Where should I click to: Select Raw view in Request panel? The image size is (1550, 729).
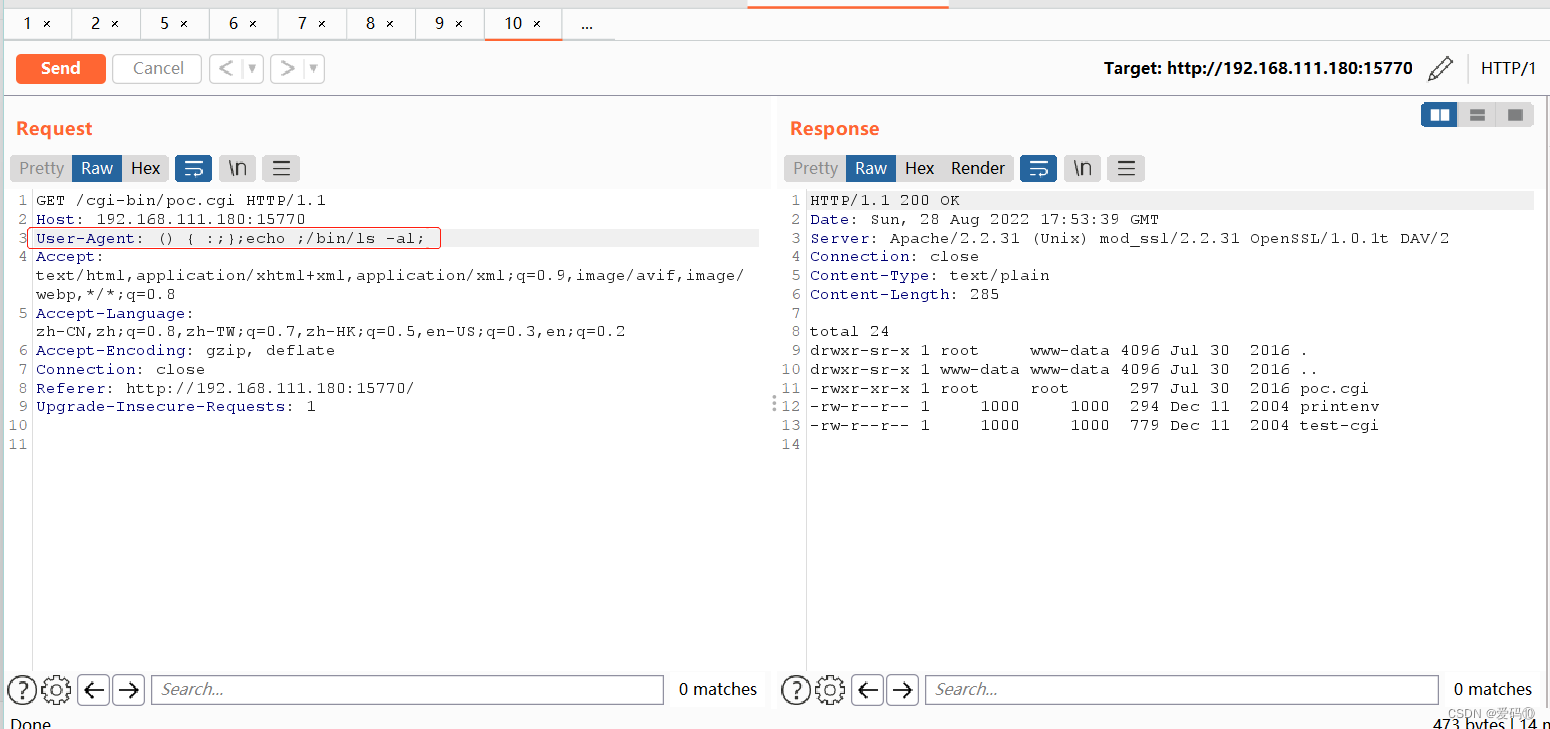click(97, 168)
